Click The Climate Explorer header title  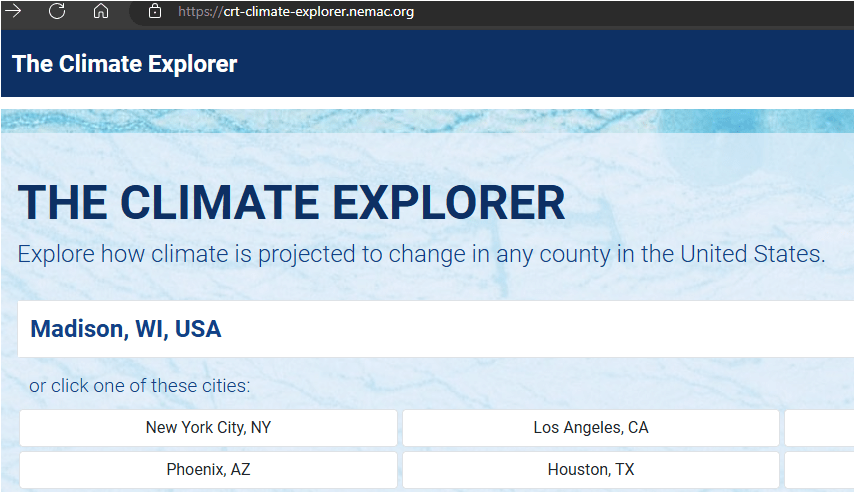coord(125,64)
